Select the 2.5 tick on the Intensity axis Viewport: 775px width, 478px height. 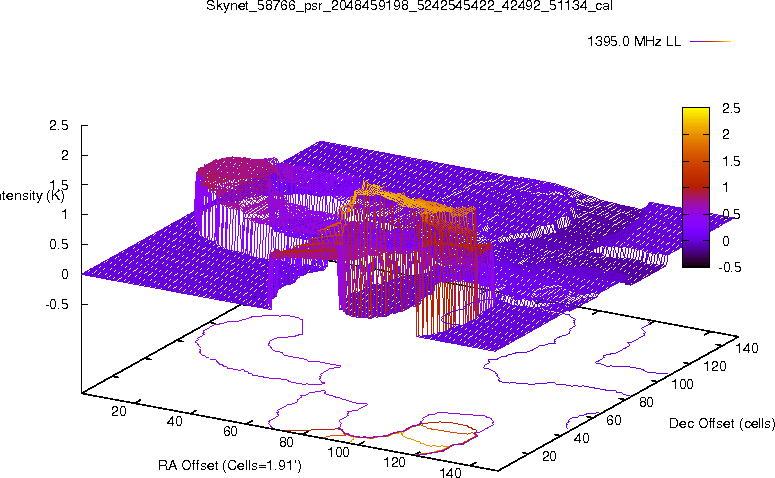coord(59,126)
